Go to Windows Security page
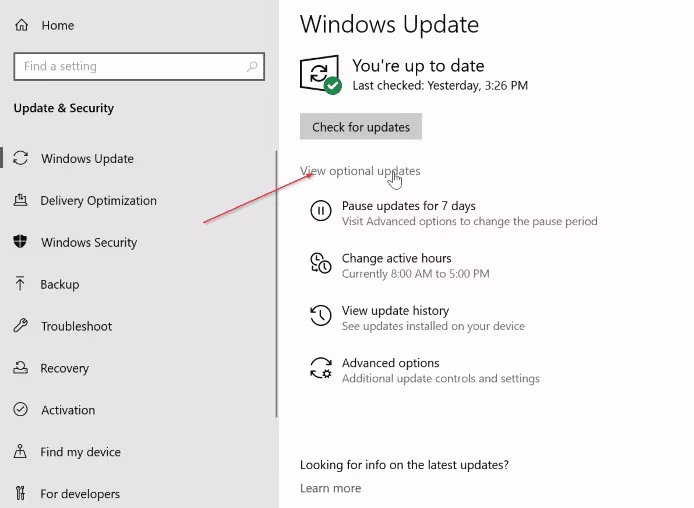The width and height of the screenshot is (694, 508). point(89,242)
